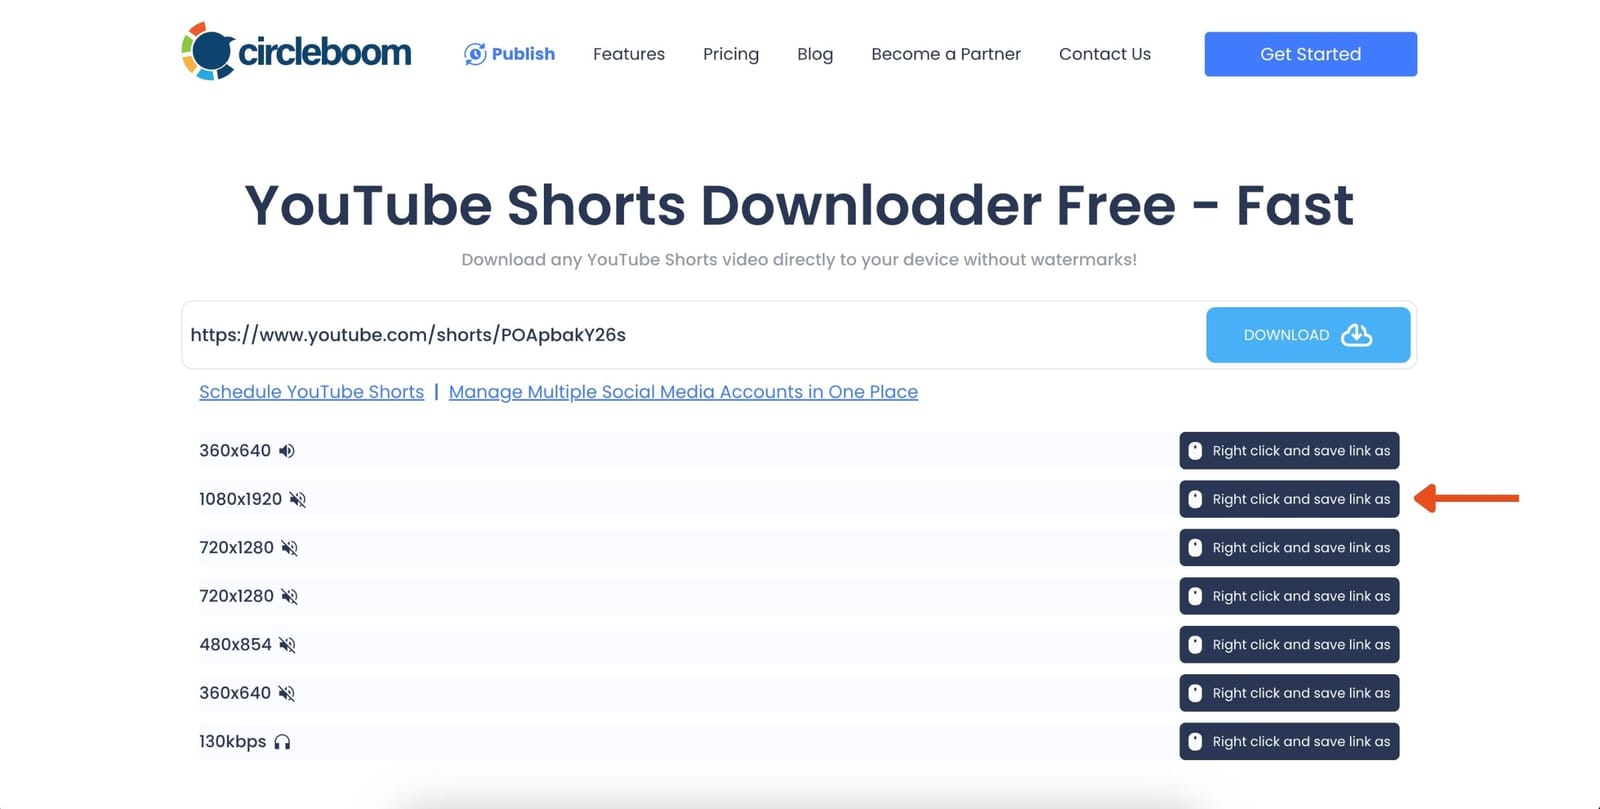Click the Circleboom logo
The height and width of the screenshot is (809, 1600).
296,51
